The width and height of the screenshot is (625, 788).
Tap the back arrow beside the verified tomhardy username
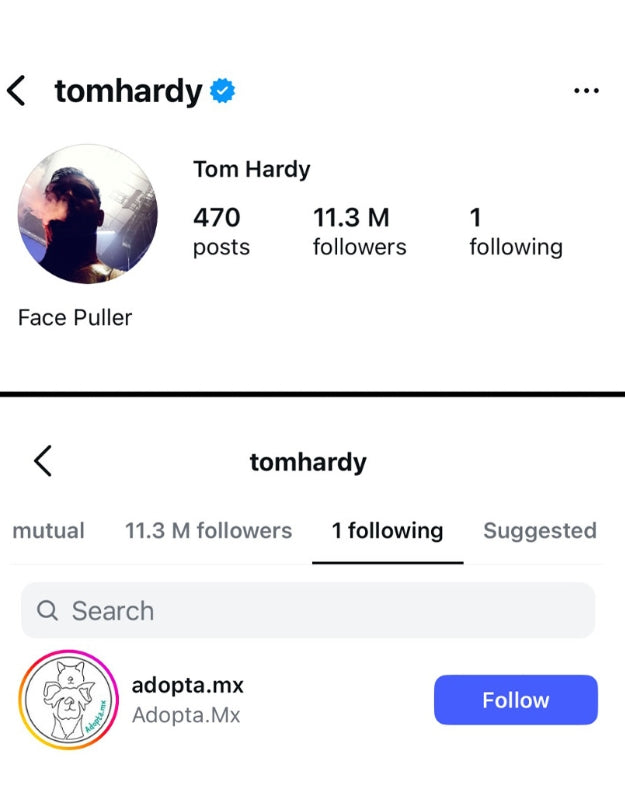[x=17, y=91]
